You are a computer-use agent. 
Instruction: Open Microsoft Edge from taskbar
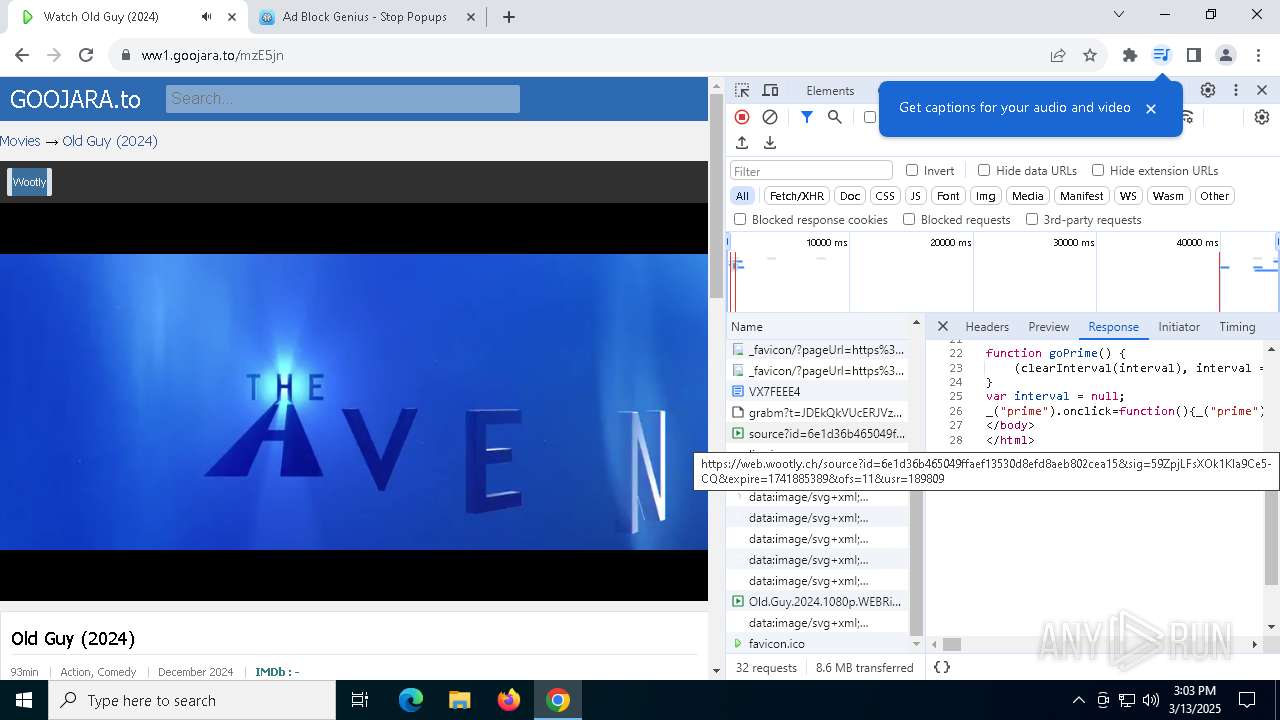(411, 700)
